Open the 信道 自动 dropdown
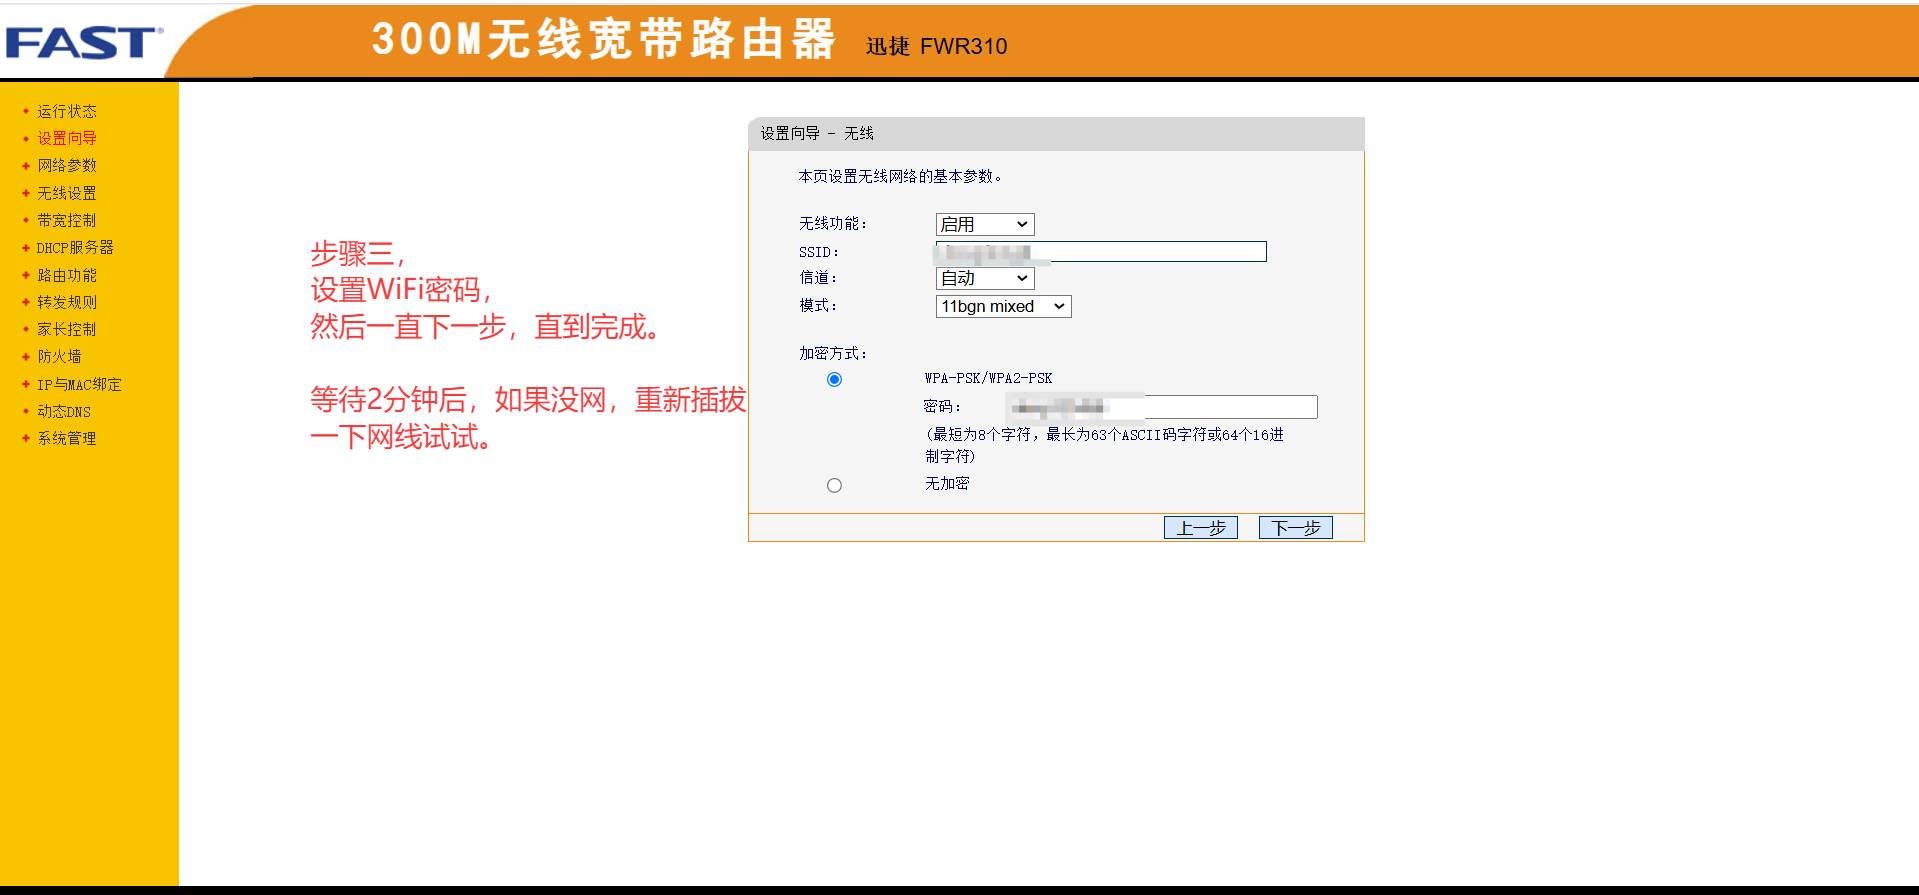Viewport: 1919px width, 895px height. pos(985,278)
